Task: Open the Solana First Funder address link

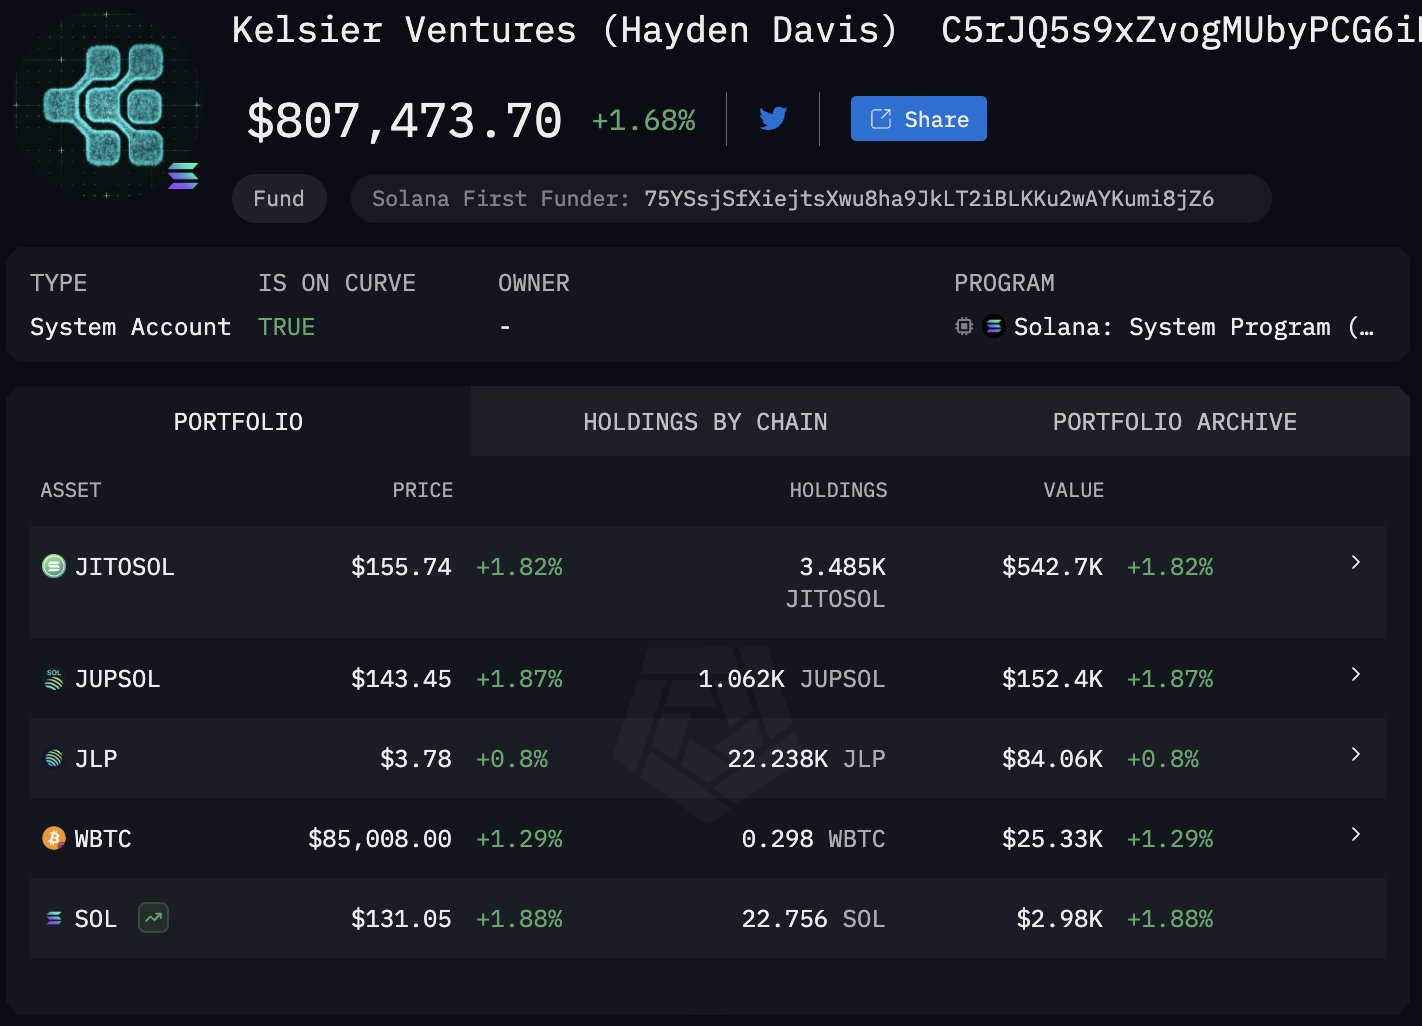Action: pyautogui.click(x=929, y=198)
